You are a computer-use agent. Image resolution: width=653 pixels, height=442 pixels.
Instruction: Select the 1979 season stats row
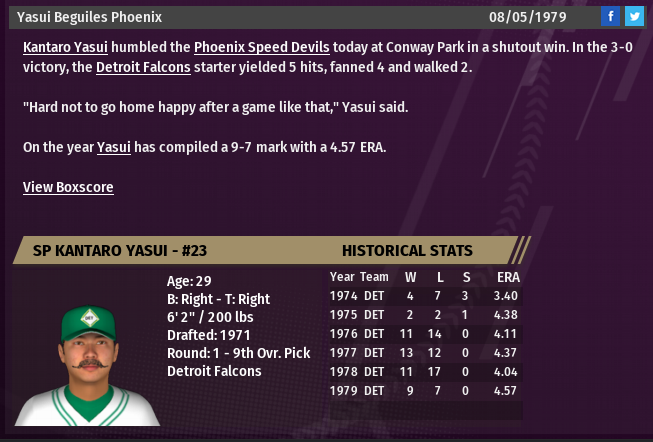click(x=425, y=391)
